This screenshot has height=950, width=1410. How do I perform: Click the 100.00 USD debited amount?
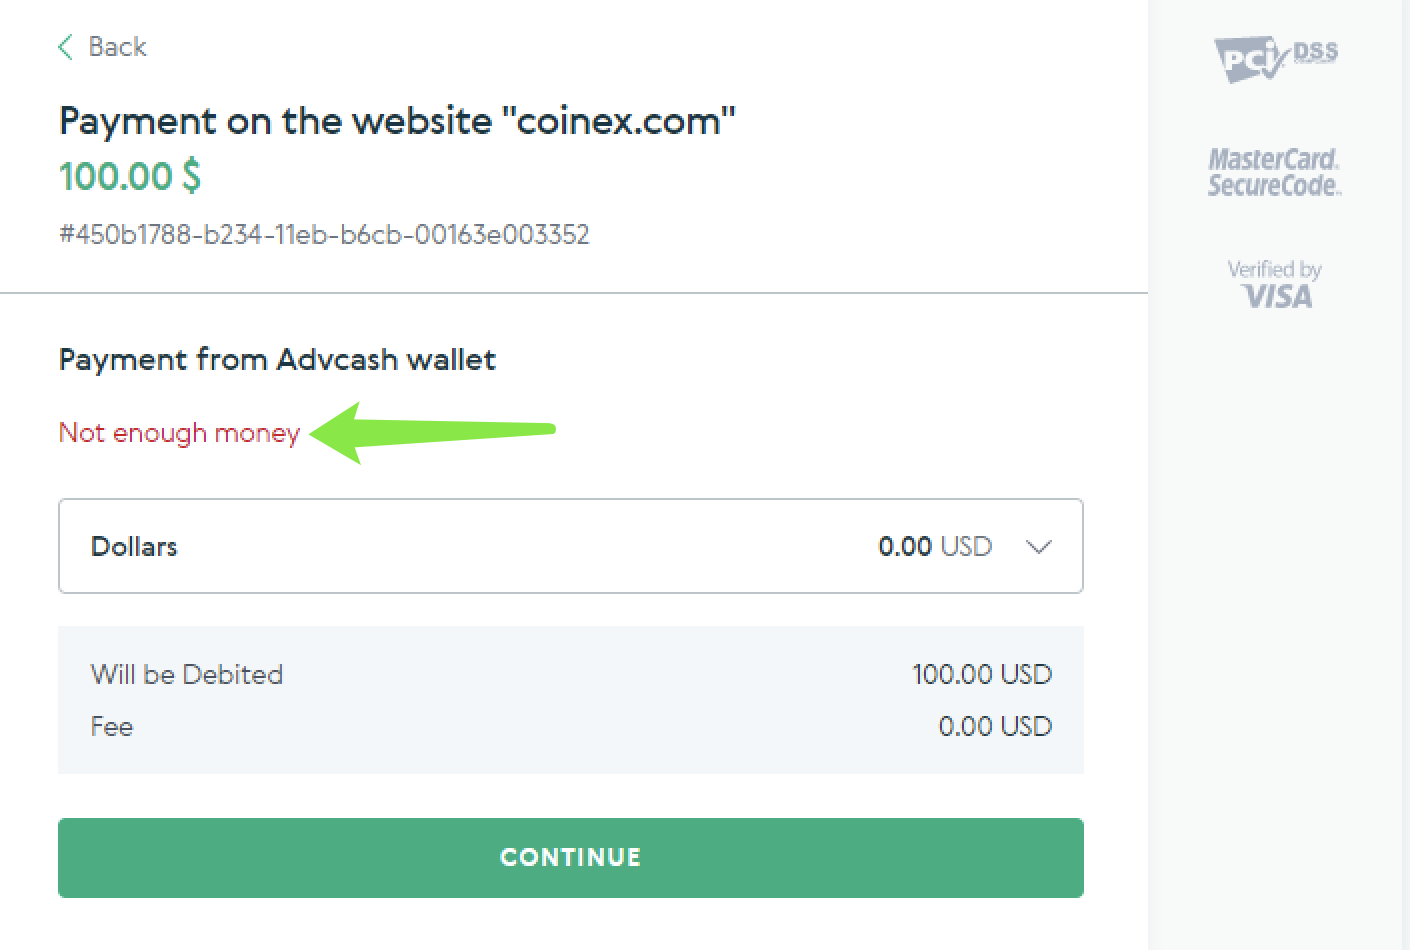pos(983,674)
